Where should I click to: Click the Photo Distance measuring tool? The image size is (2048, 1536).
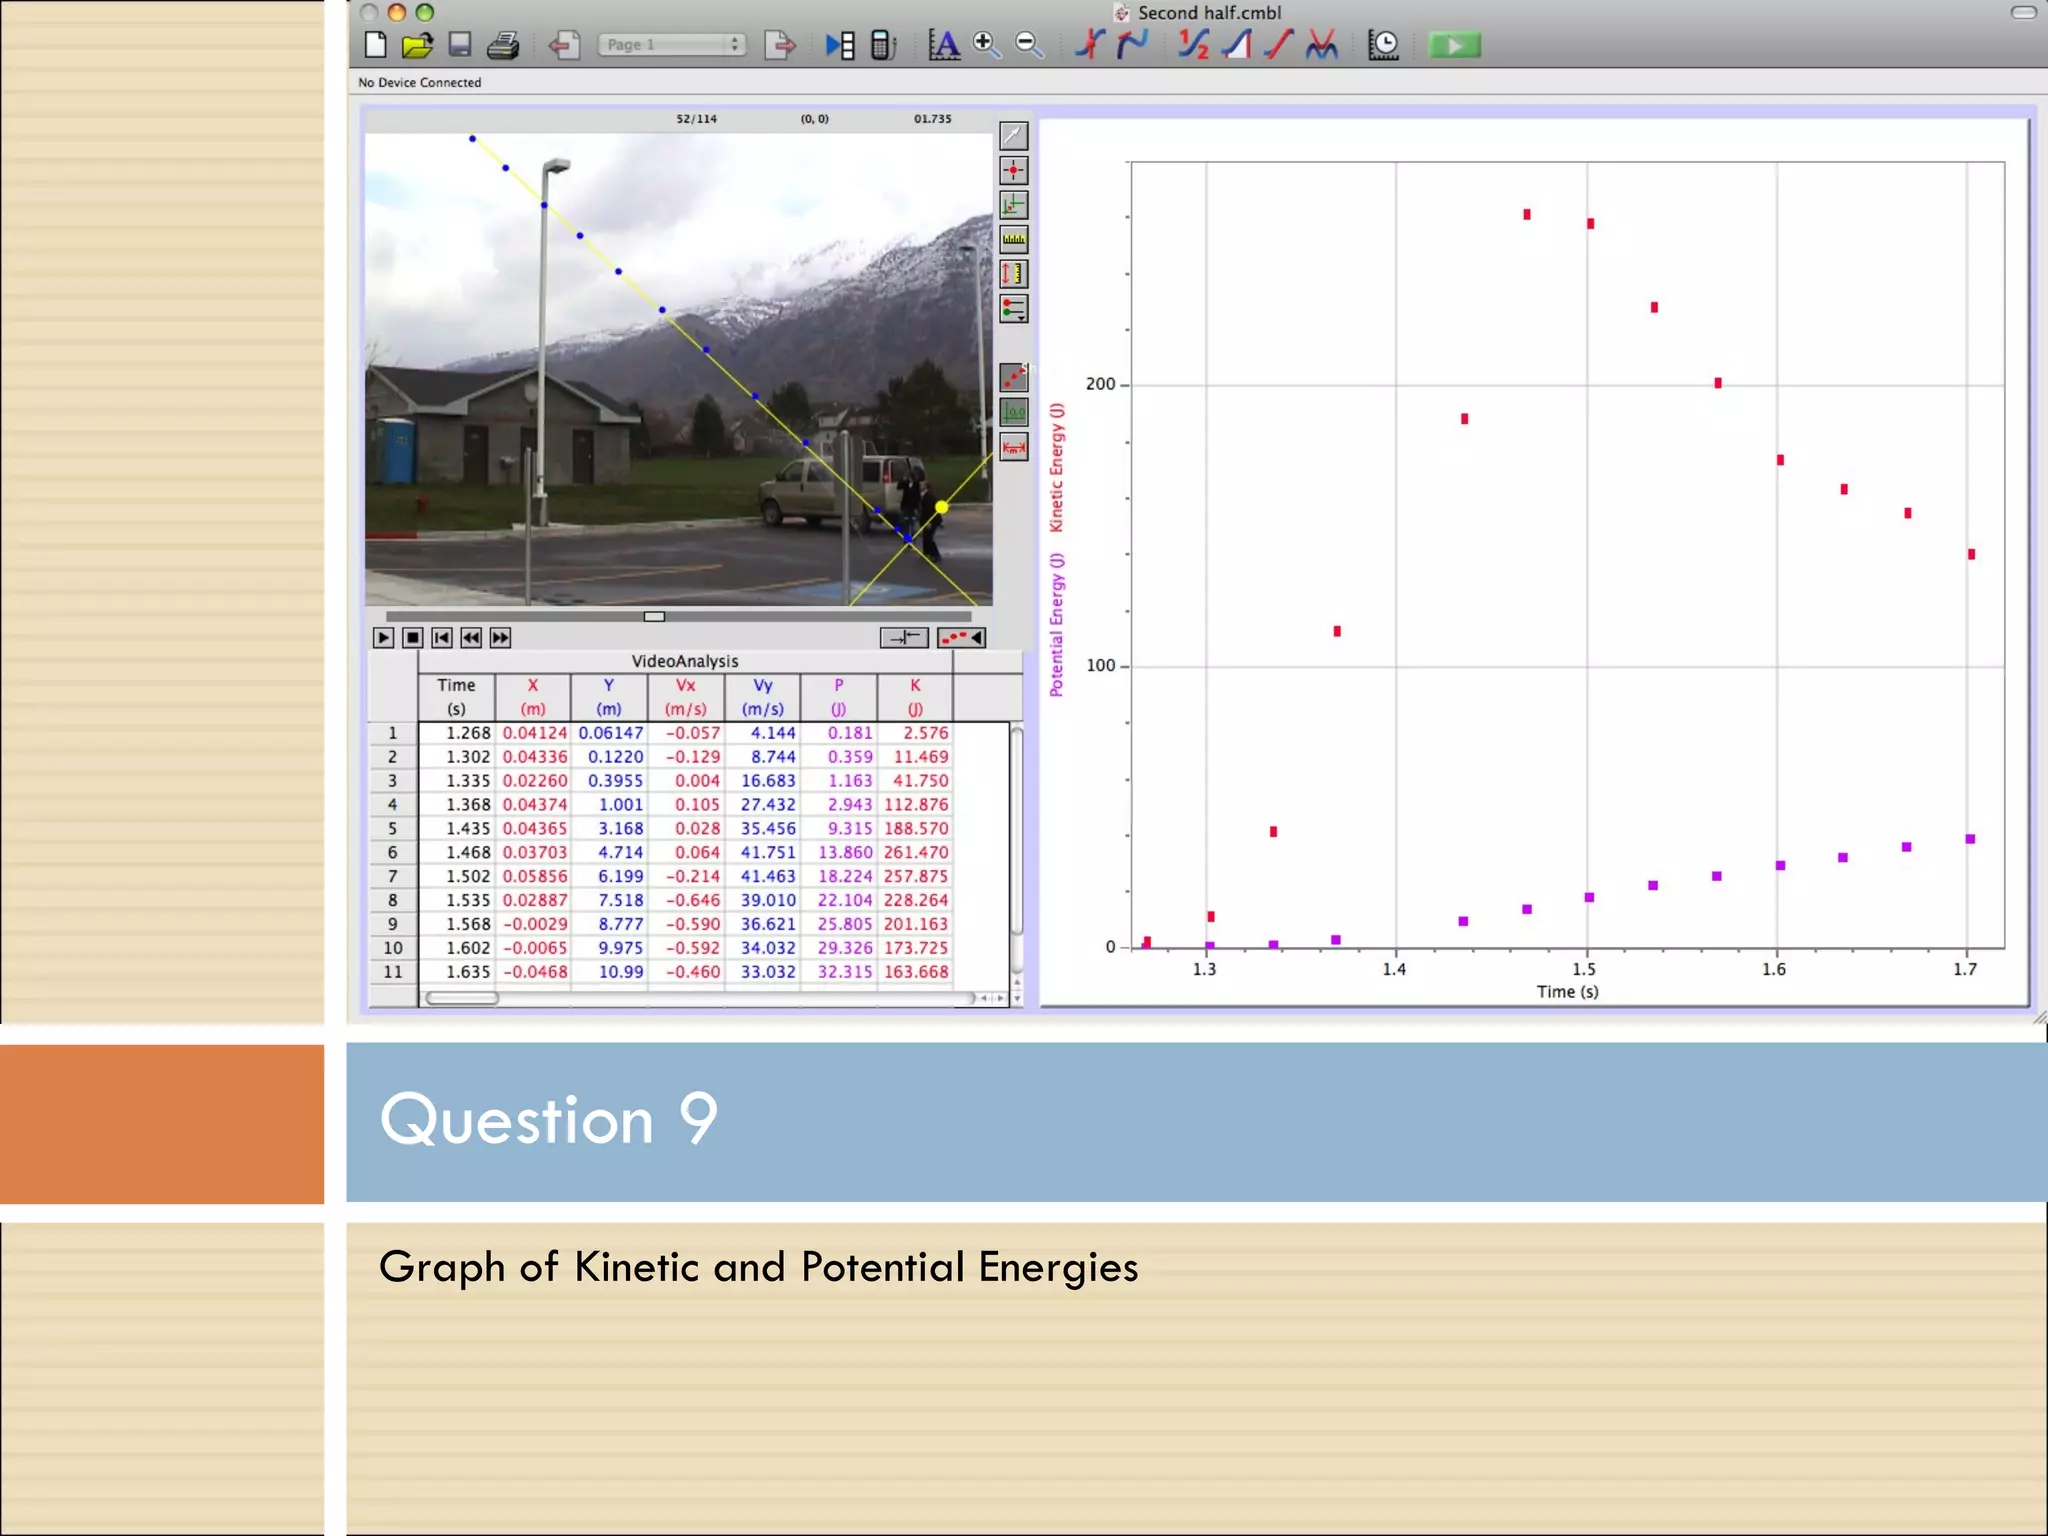[1013, 274]
